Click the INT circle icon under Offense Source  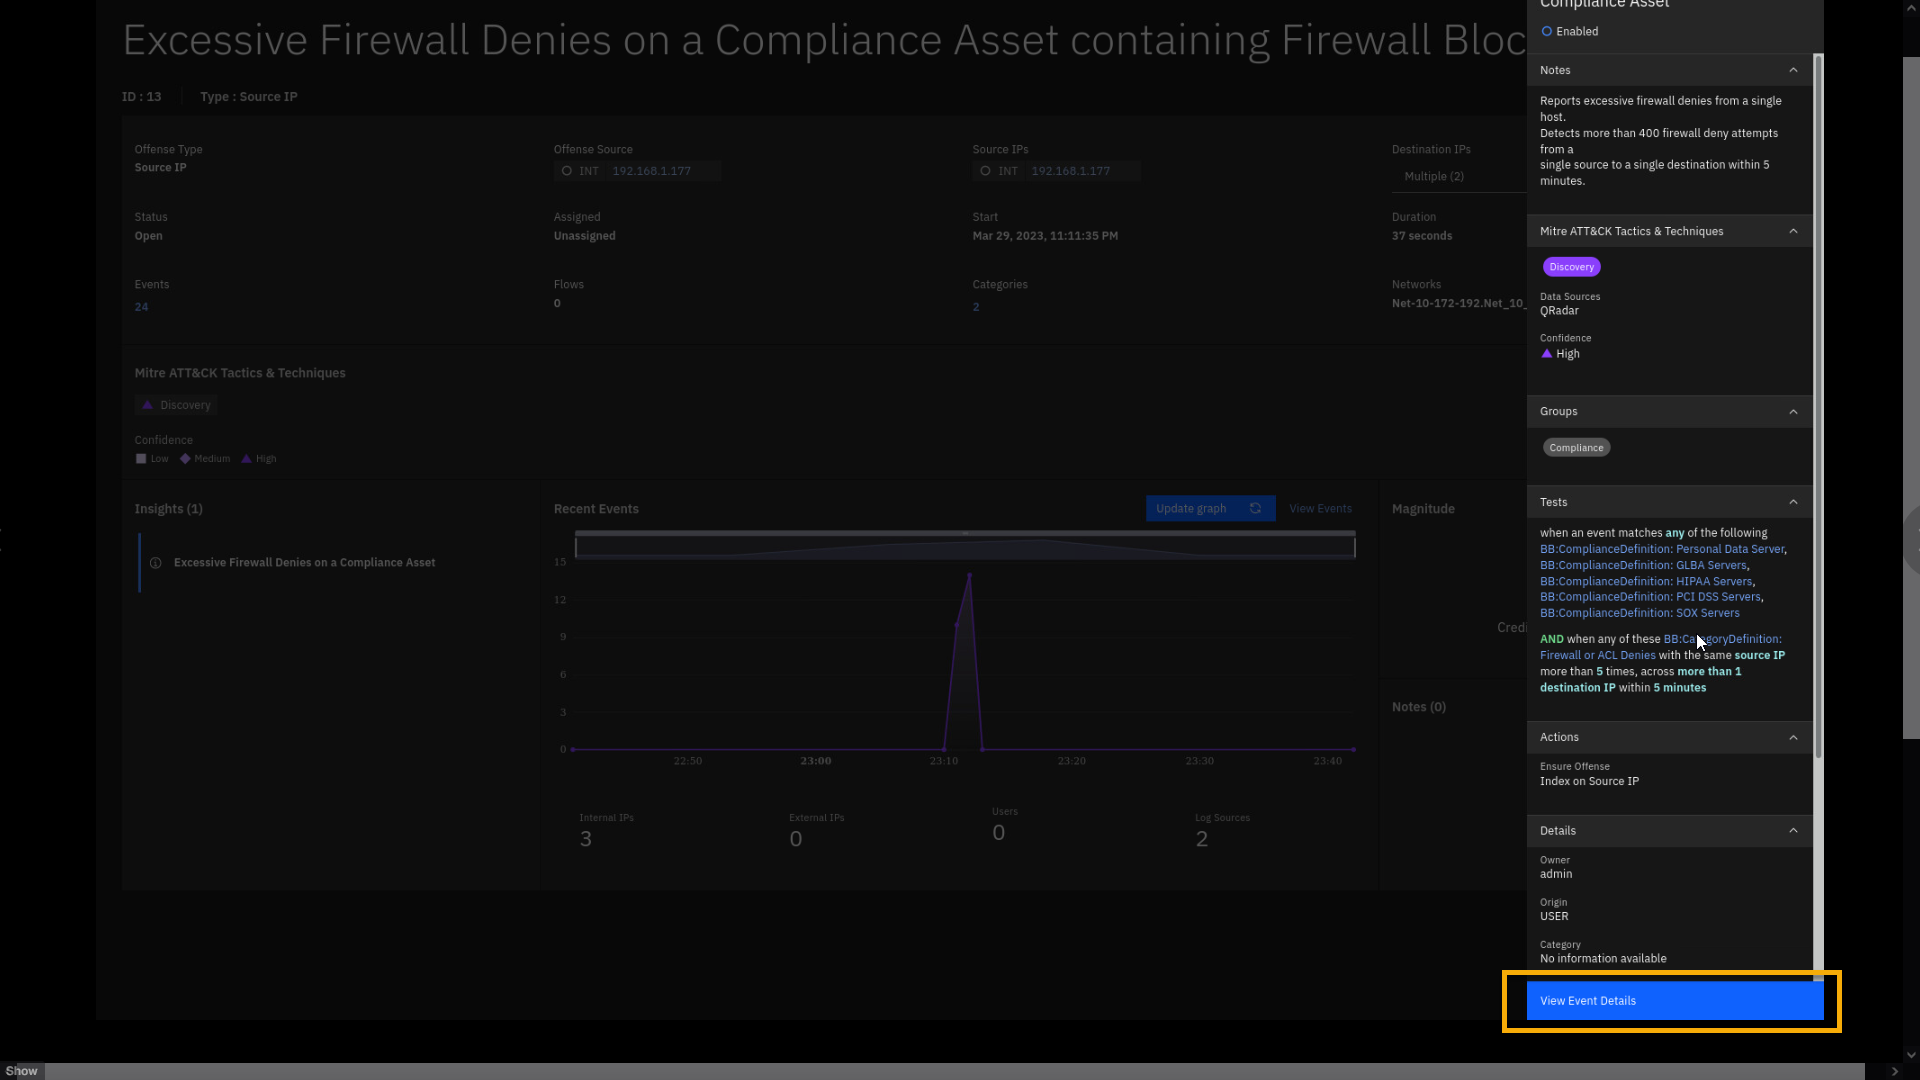click(567, 172)
